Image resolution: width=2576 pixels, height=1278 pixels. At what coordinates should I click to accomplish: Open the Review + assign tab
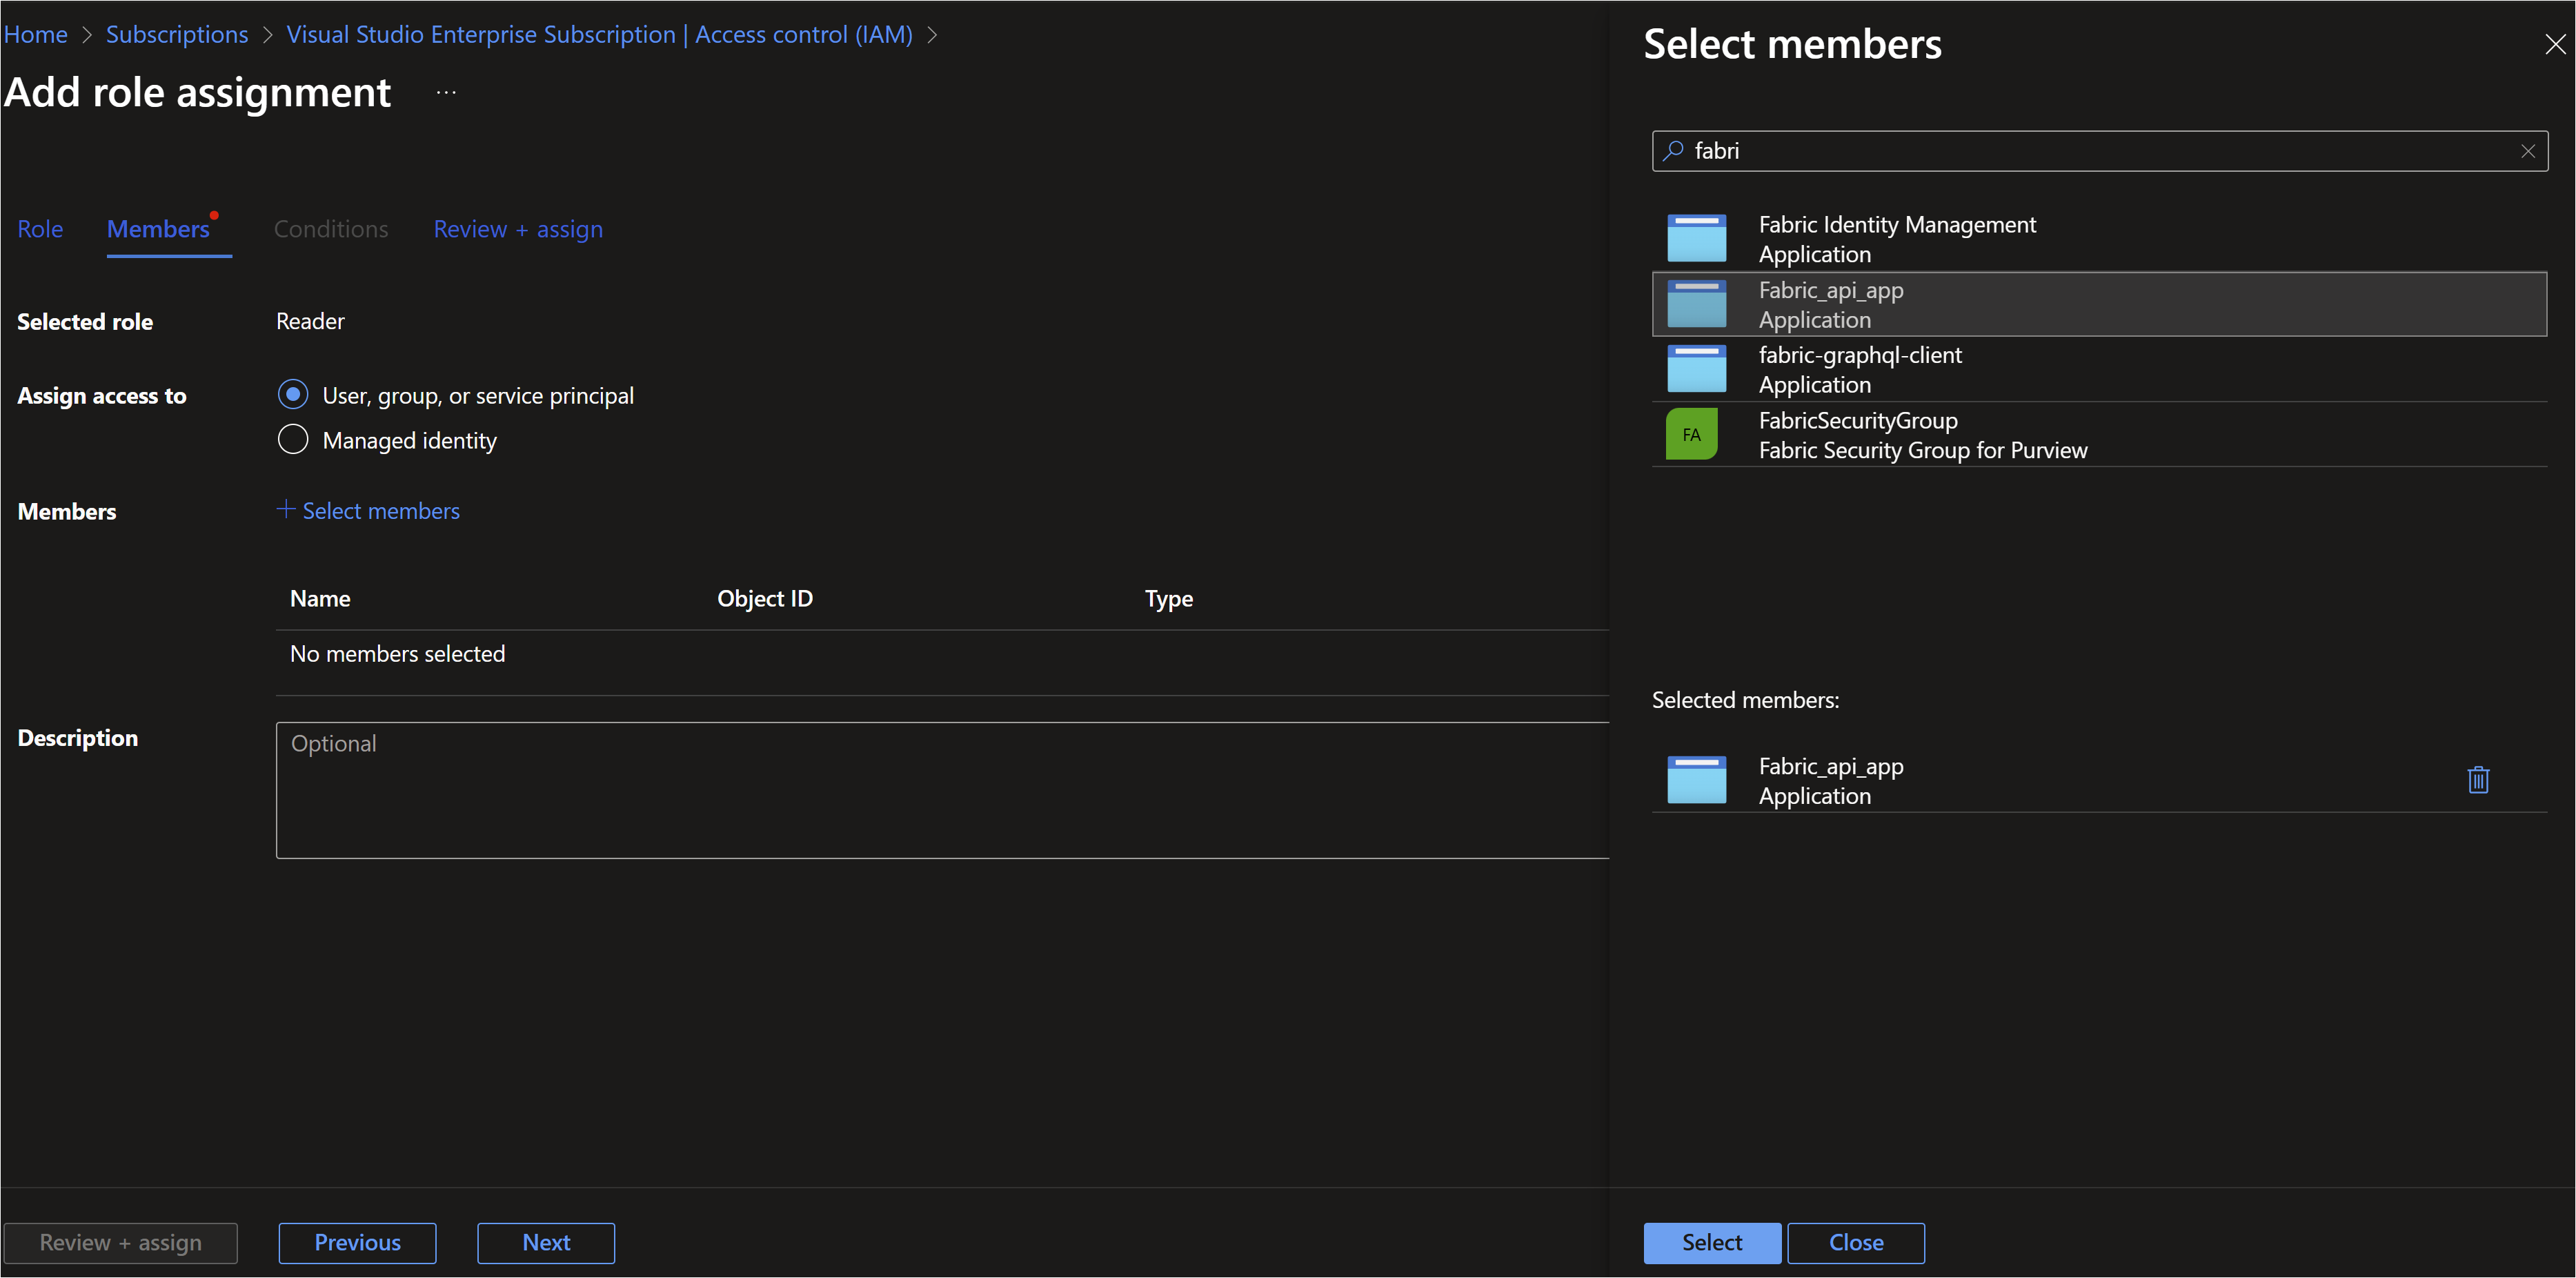point(518,229)
